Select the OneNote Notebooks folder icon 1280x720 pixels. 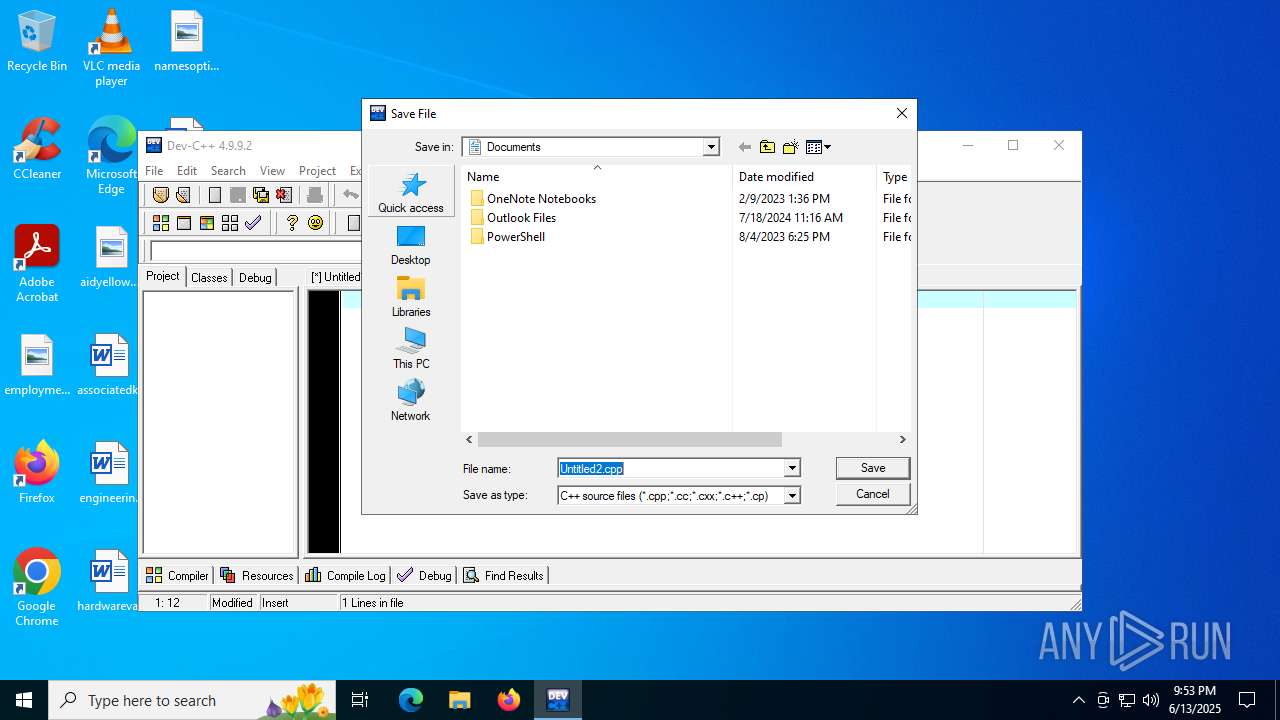tap(477, 198)
